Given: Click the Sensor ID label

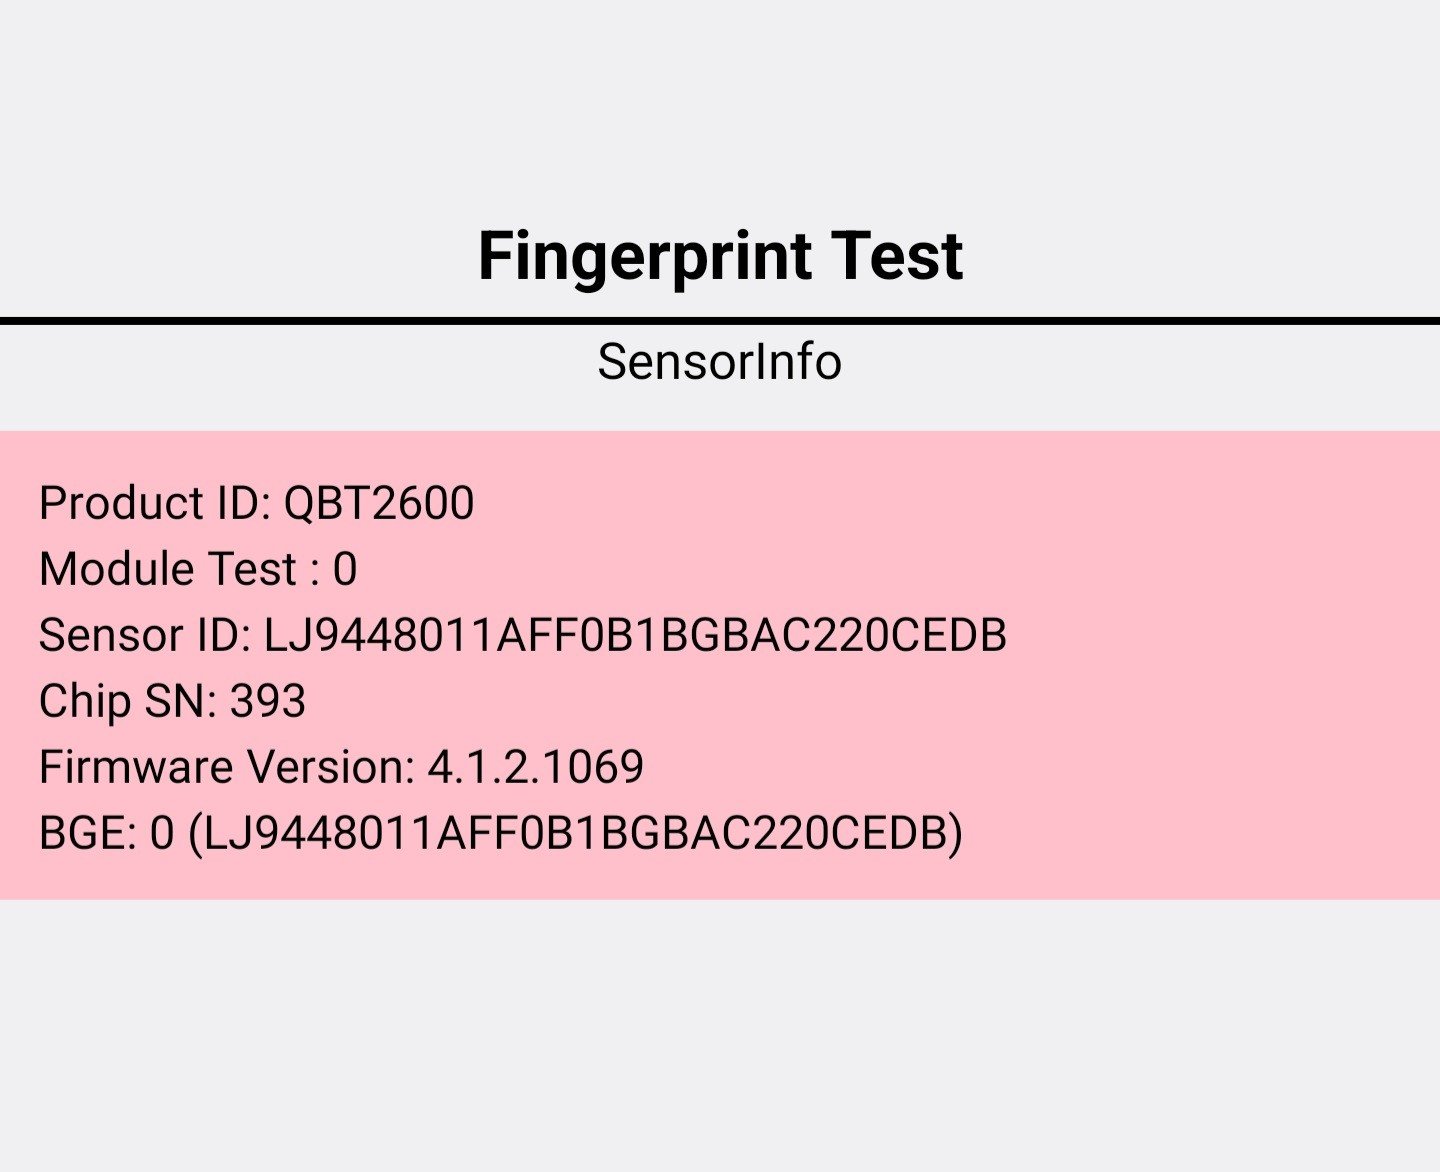Looking at the screenshot, I should pyautogui.click(x=144, y=635).
